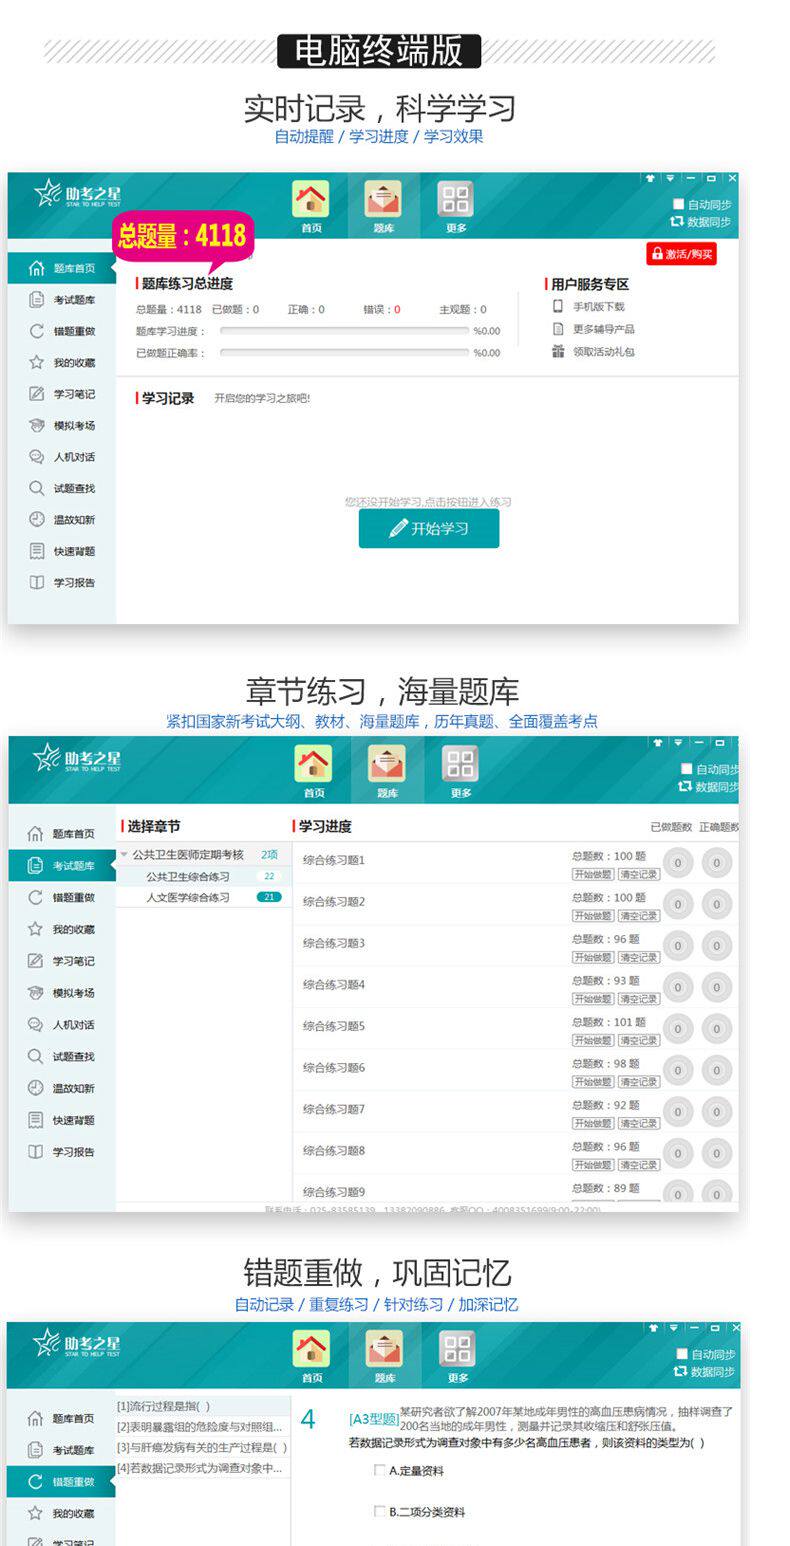Image resolution: width=790 pixels, height=1546 pixels.
Task: Open 我的收藏 in the 选择章节 window sidebar
Action: (62, 929)
